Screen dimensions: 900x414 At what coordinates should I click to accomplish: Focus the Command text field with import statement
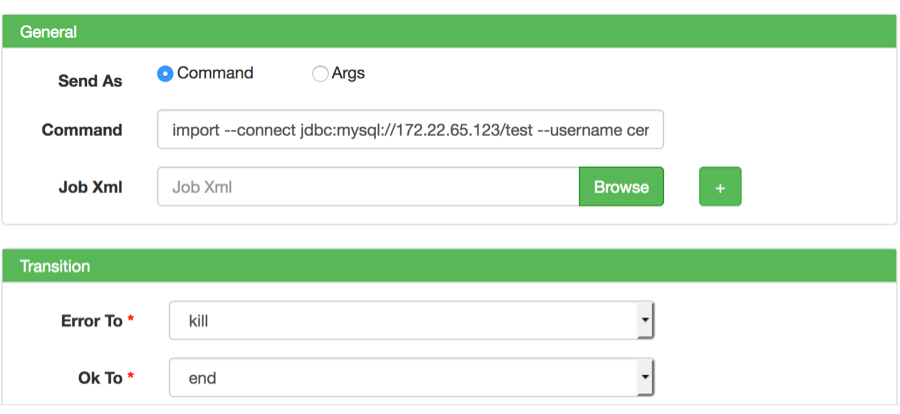pos(410,130)
